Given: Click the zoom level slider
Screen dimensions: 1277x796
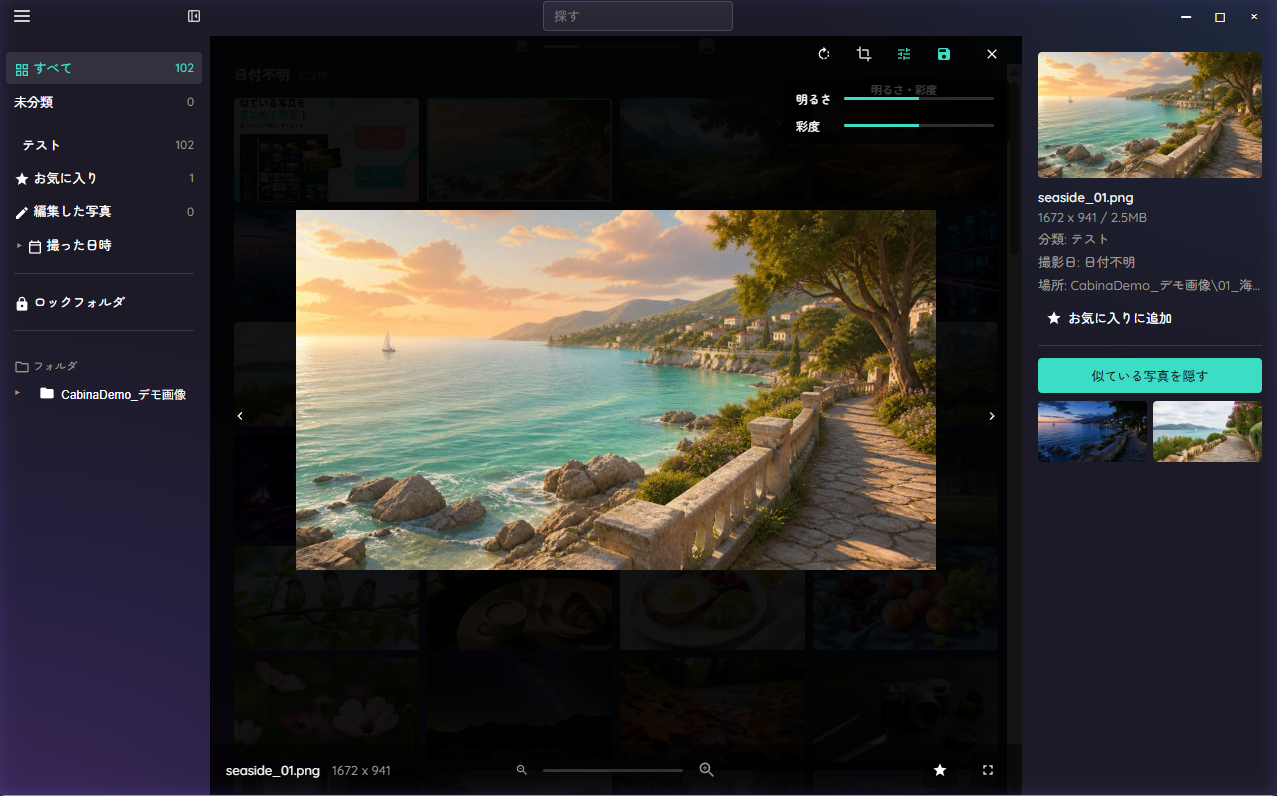Looking at the screenshot, I should [x=613, y=770].
